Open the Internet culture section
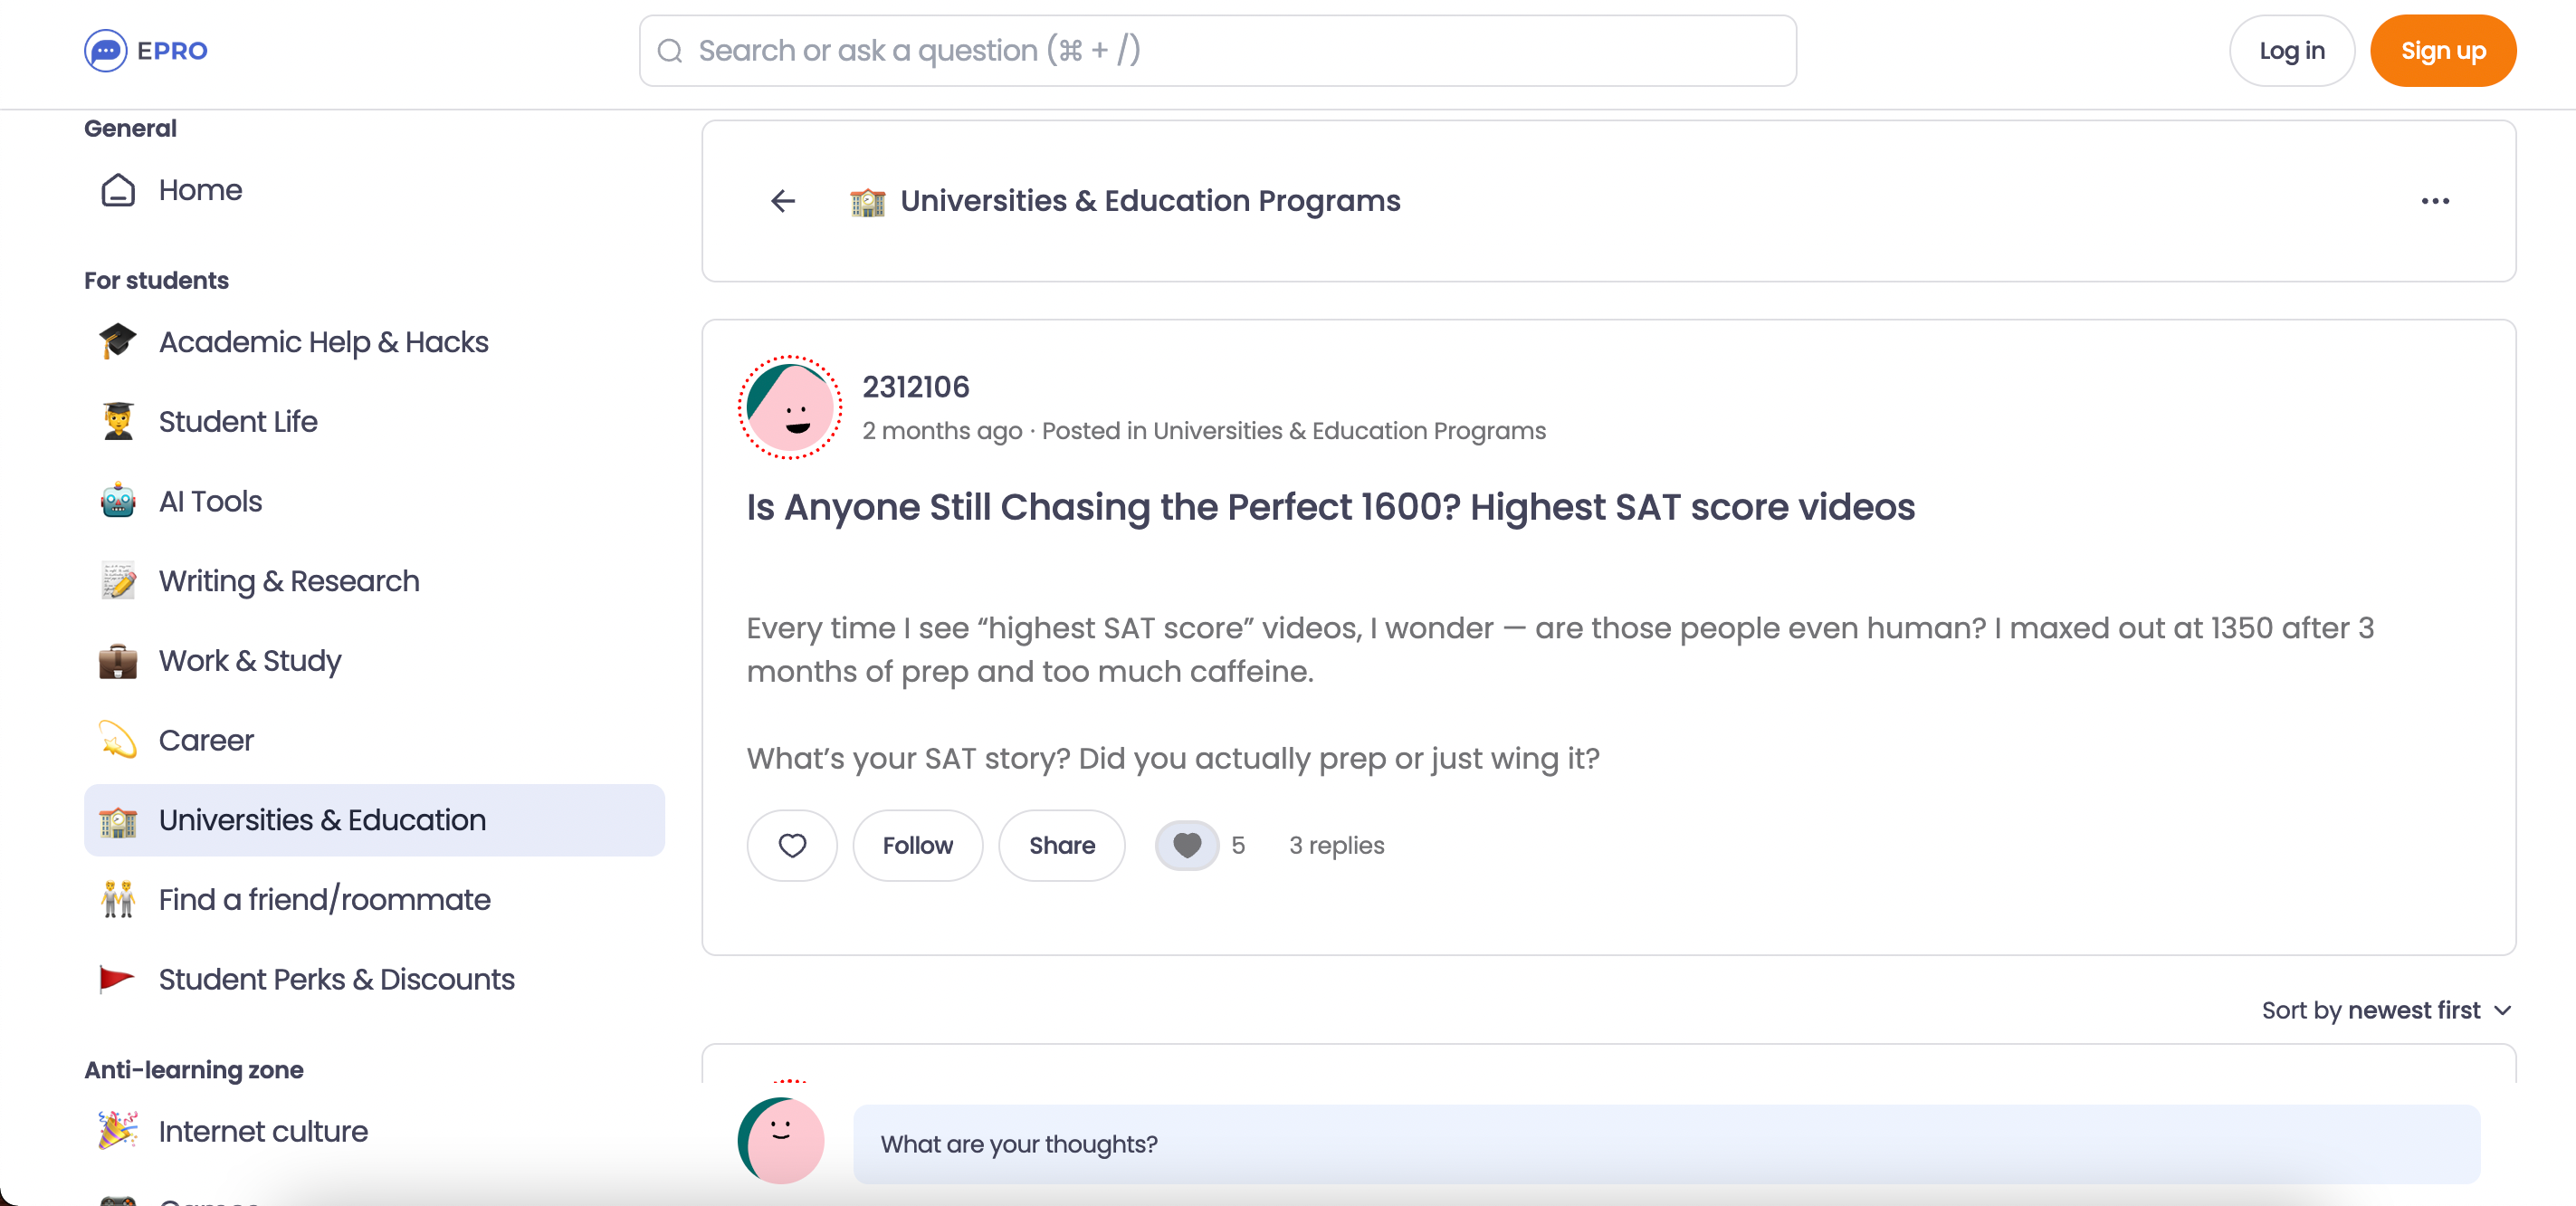2576x1206 pixels. [263, 1131]
